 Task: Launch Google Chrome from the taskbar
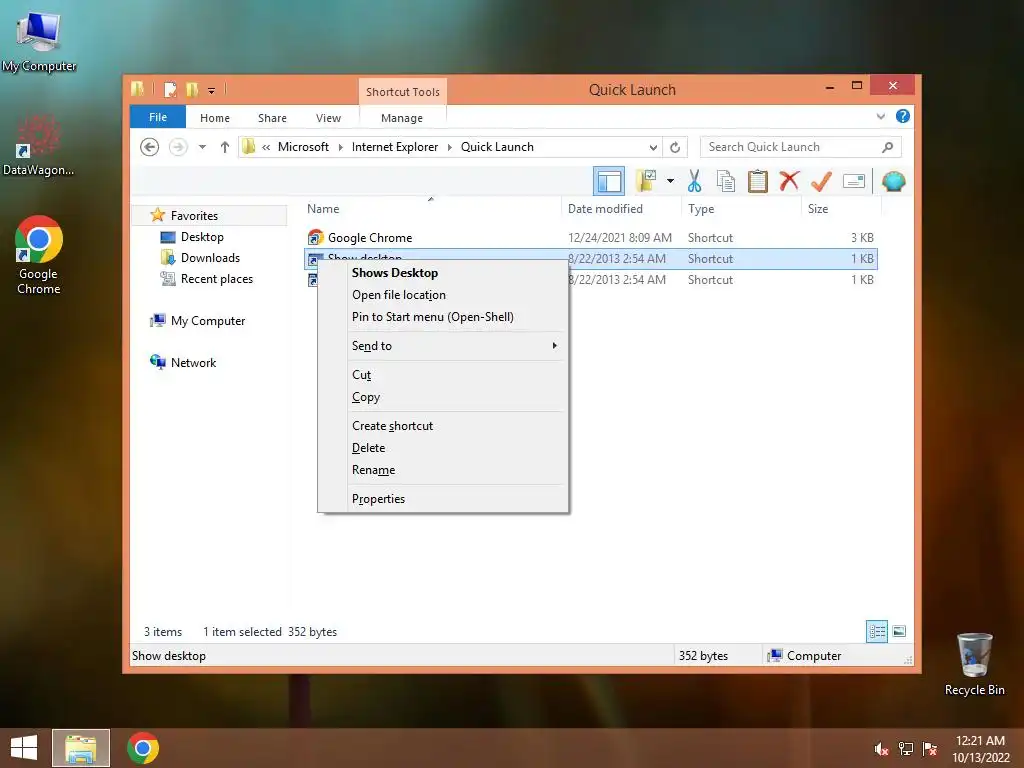coord(142,748)
